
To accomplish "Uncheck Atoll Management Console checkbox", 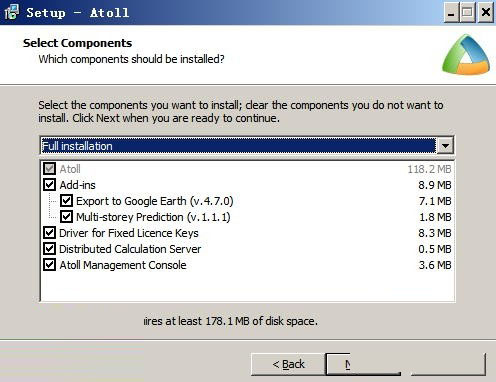I will (49, 265).
